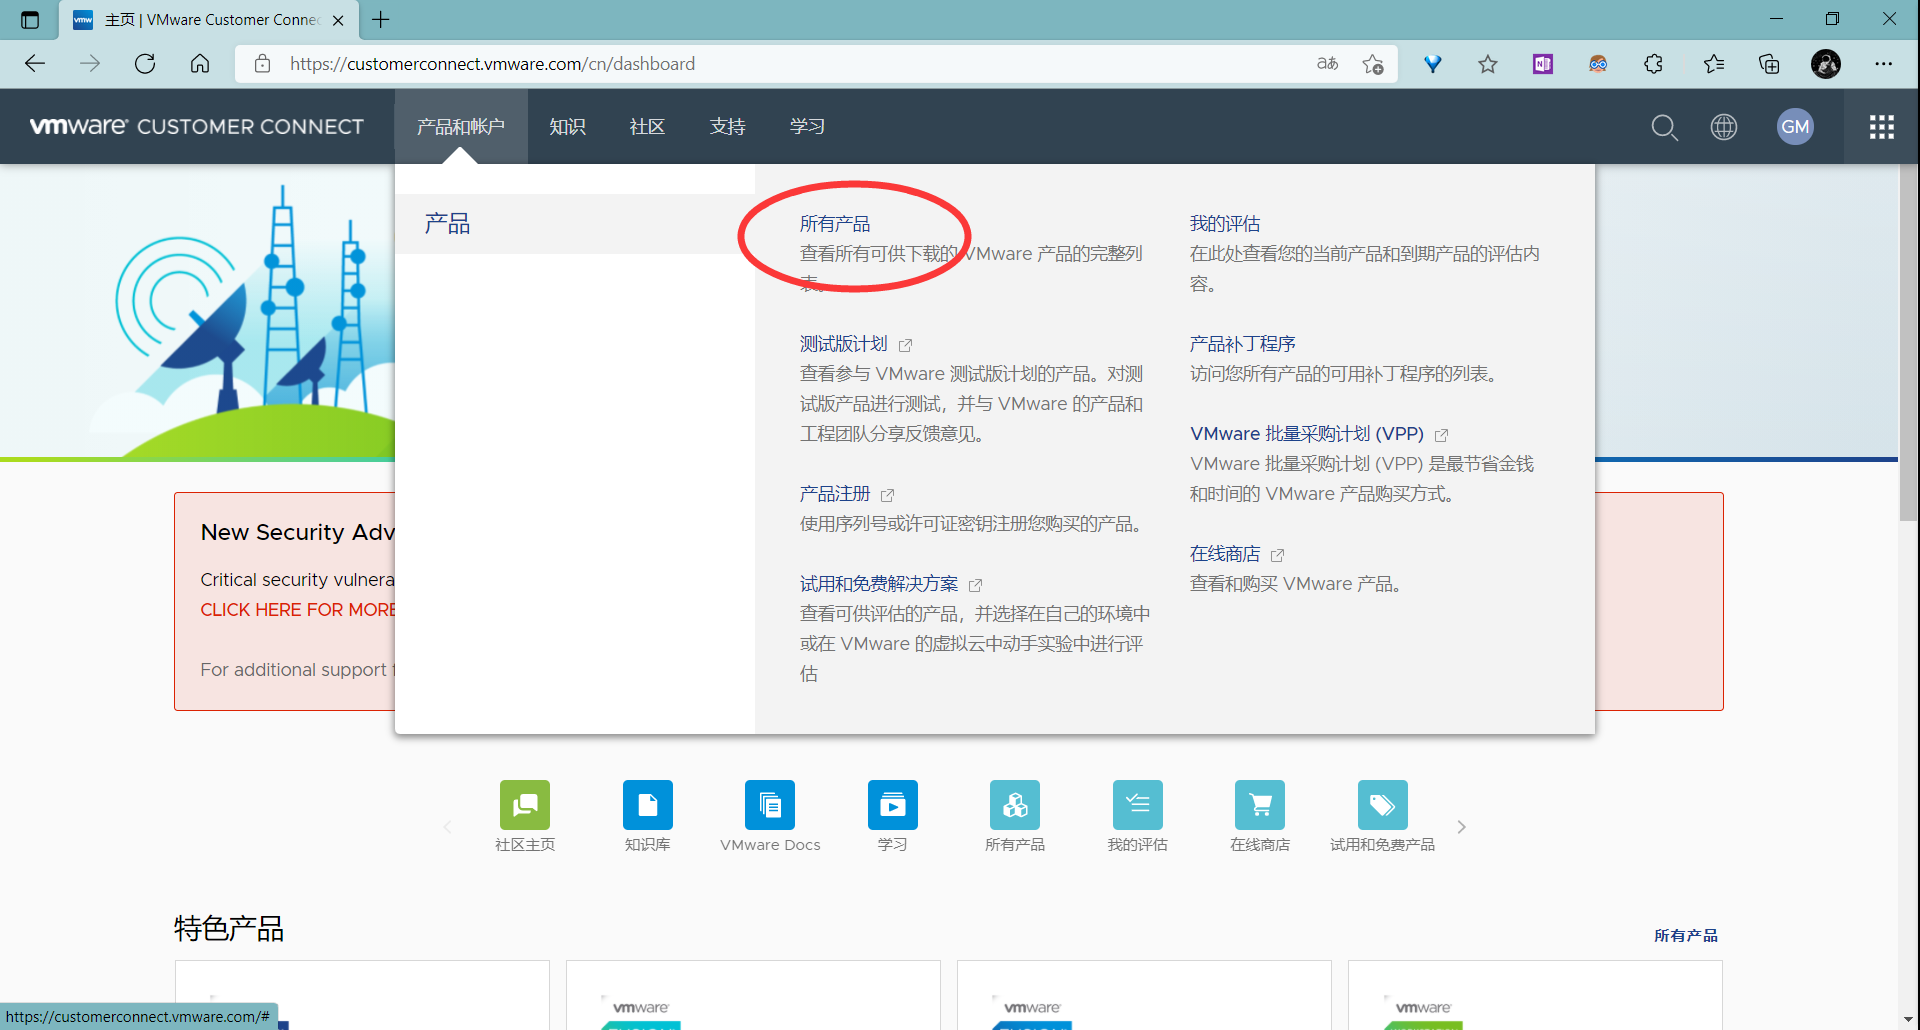Click the 所有产品 link beside 特色产品
The height and width of the screenshot is (1030, 1920).
[x=1686, y=936]
